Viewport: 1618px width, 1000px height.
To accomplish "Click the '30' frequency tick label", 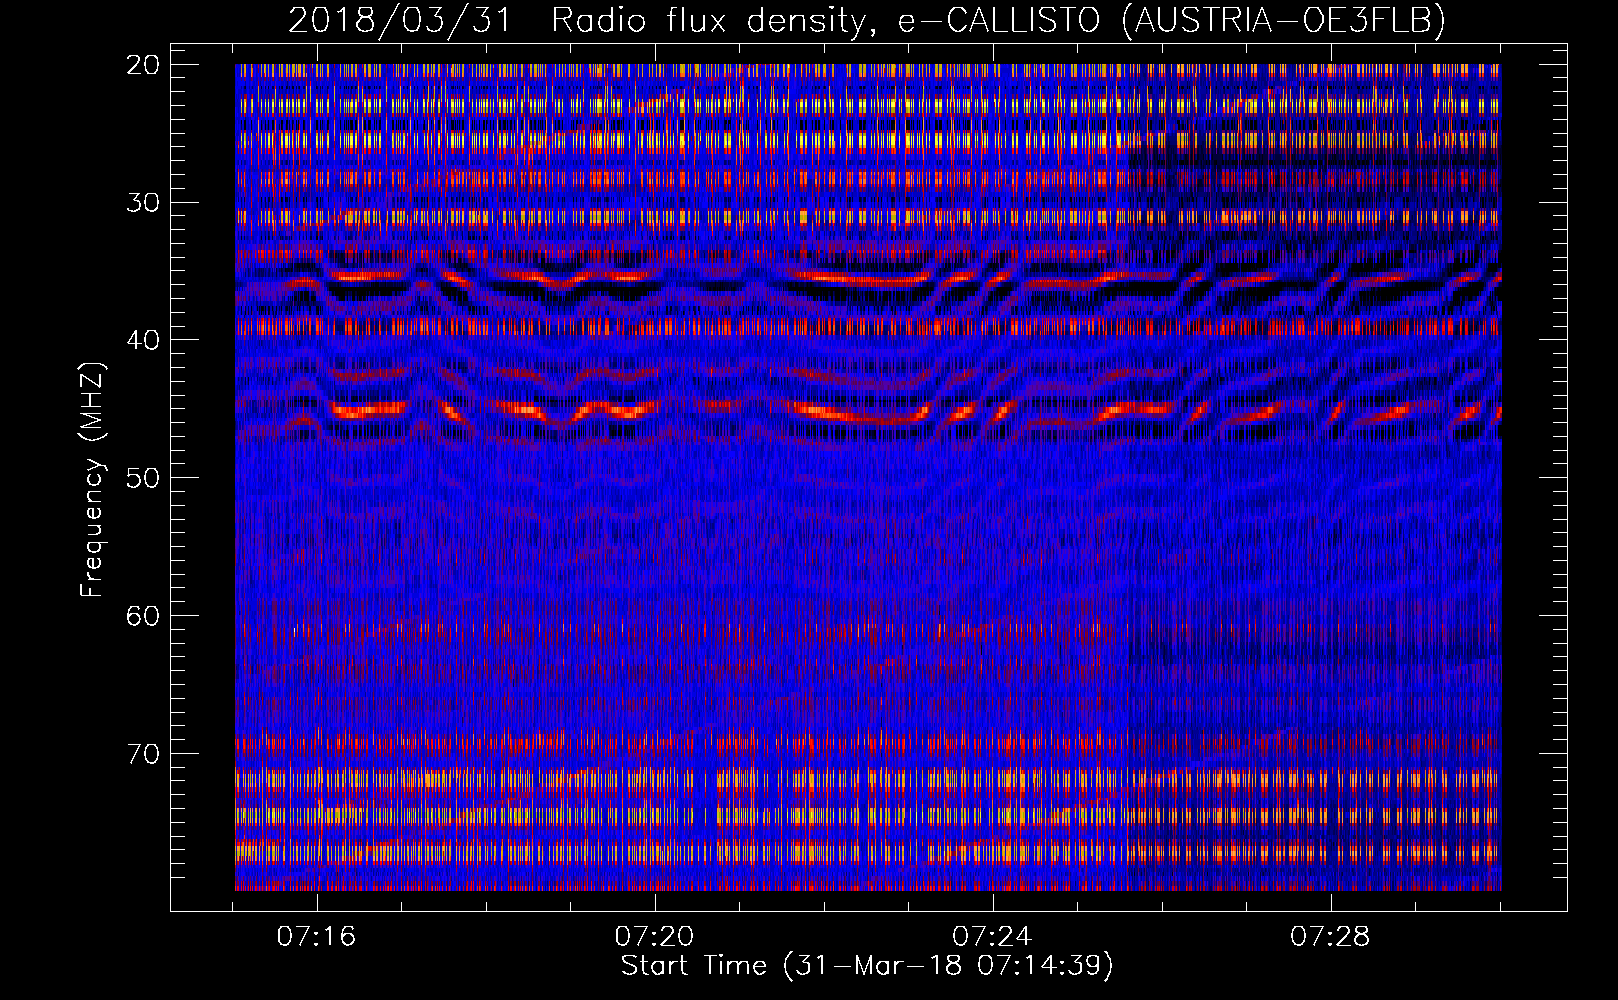I will pos(144,202).
